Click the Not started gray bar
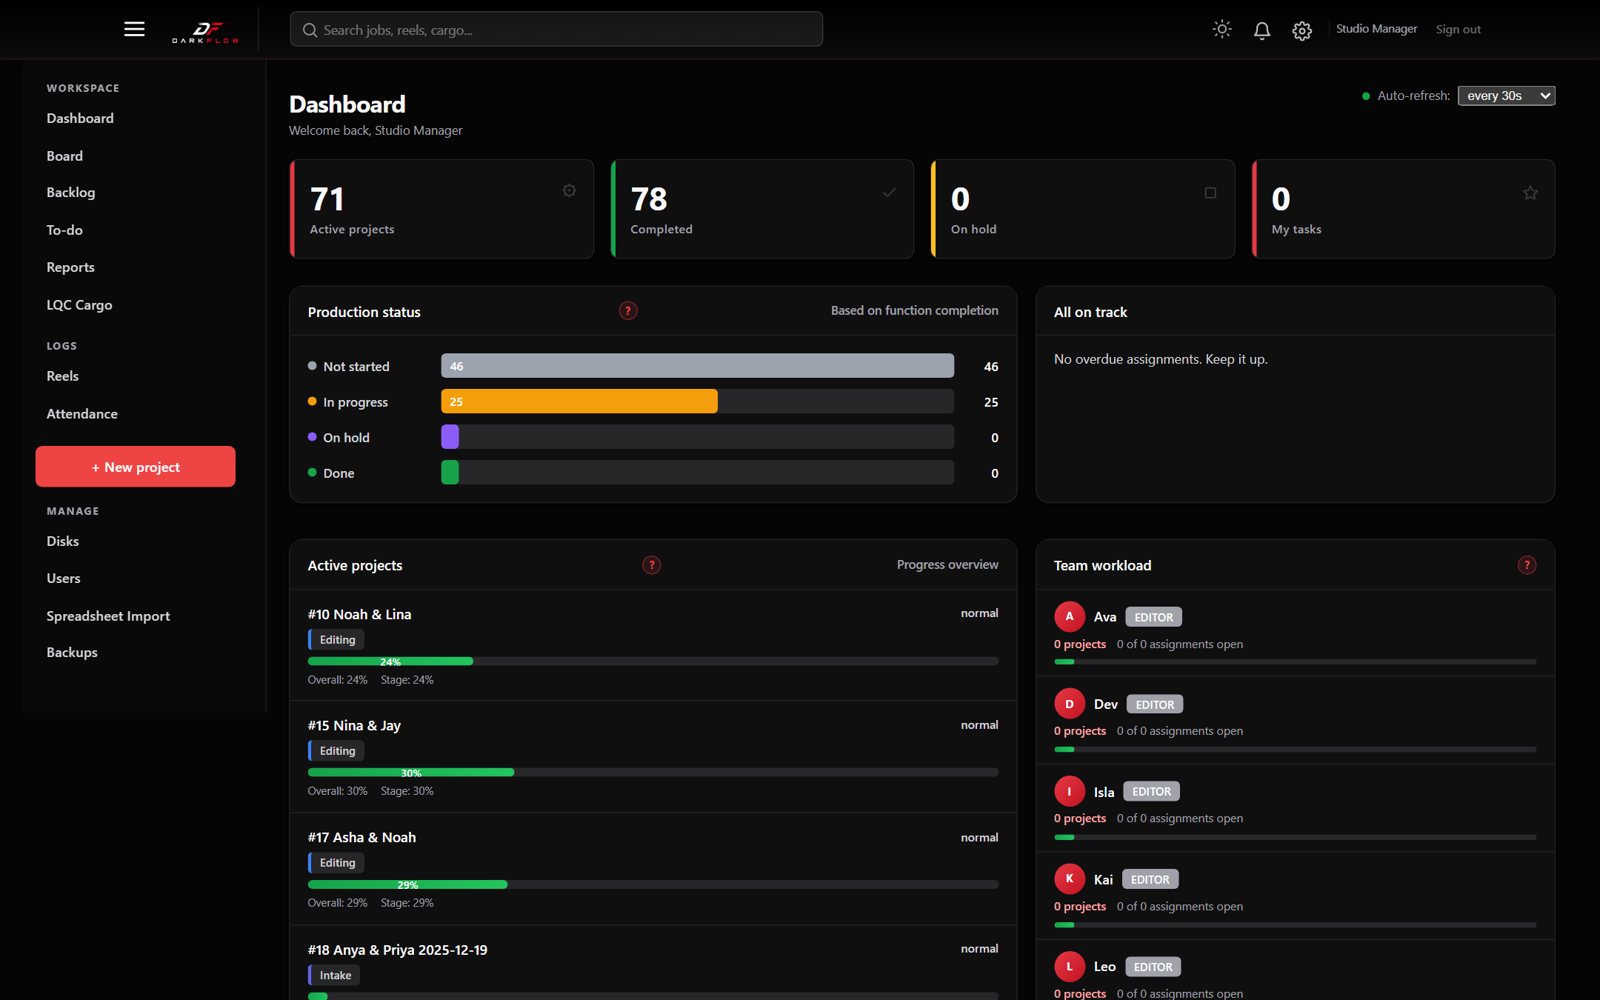 click(697, 366)
